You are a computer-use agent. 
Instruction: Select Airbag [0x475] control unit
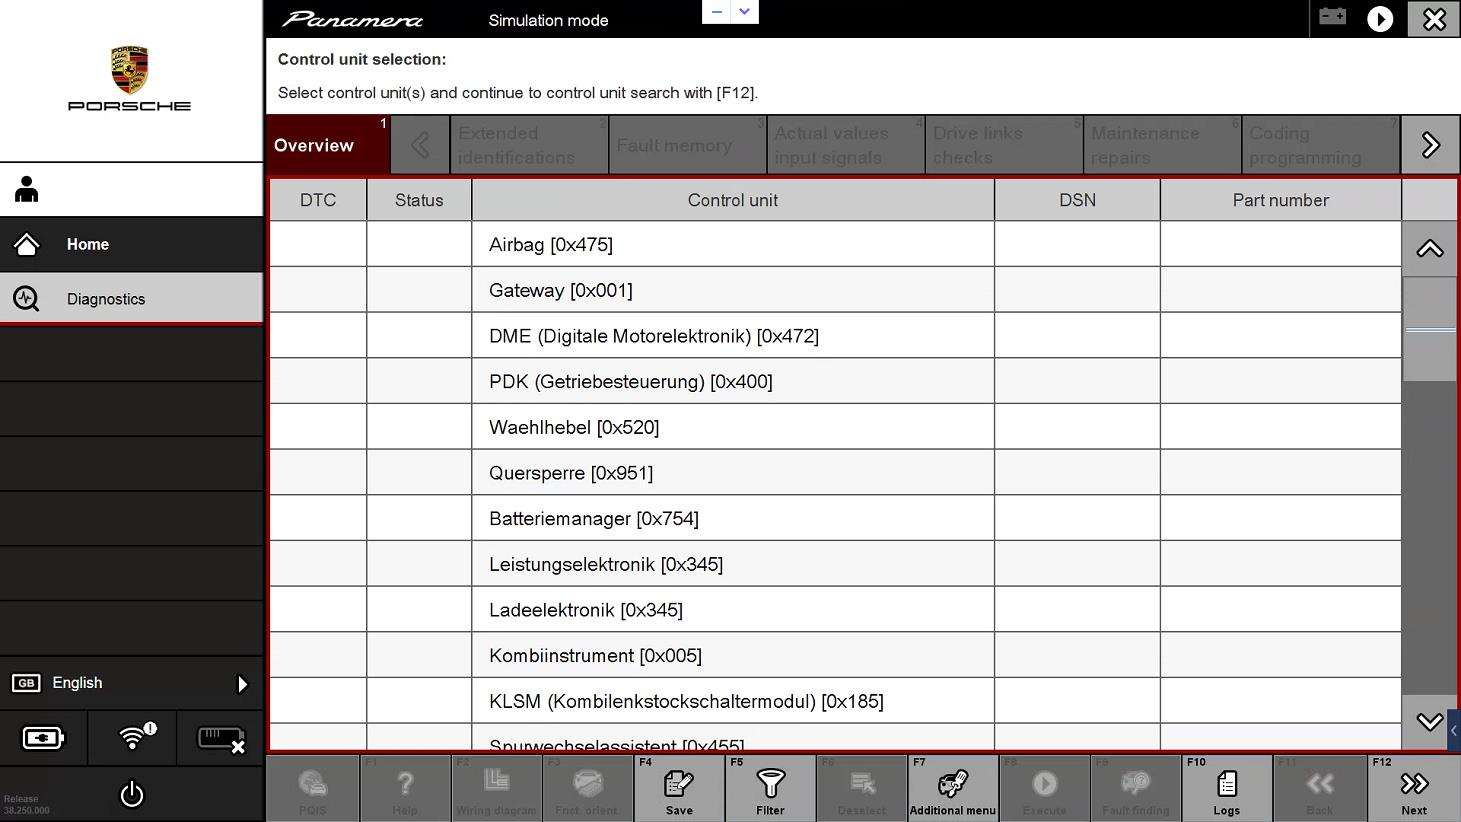coord(835,244)
